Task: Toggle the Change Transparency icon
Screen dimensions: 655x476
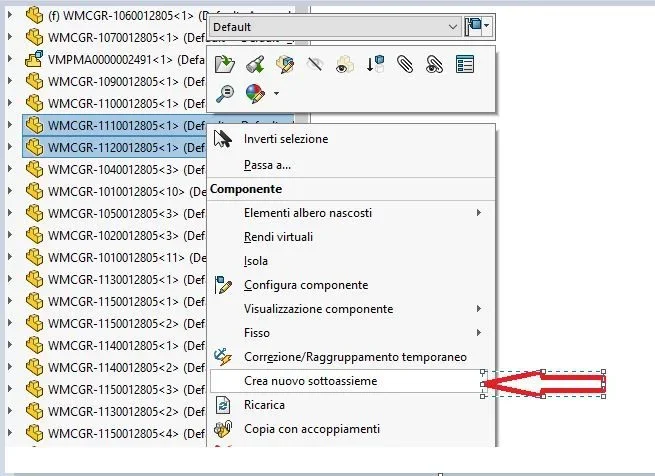Action: pyautogui.click(x=345, y=65)
